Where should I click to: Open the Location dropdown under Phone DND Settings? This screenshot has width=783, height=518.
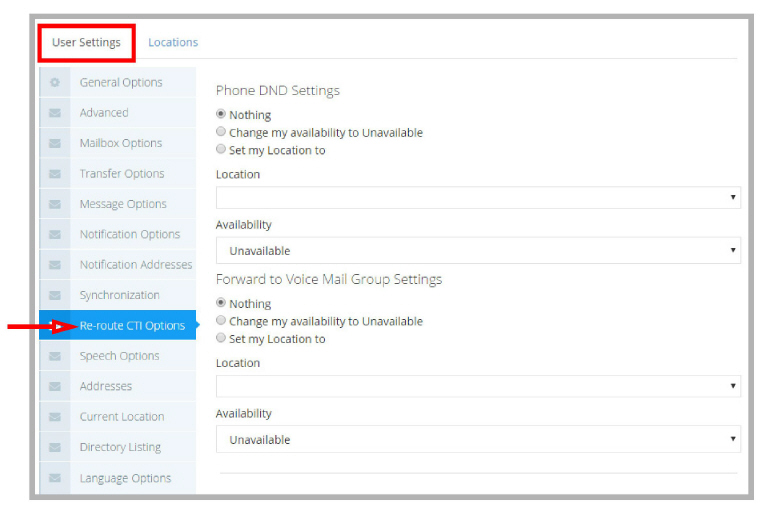478,197
